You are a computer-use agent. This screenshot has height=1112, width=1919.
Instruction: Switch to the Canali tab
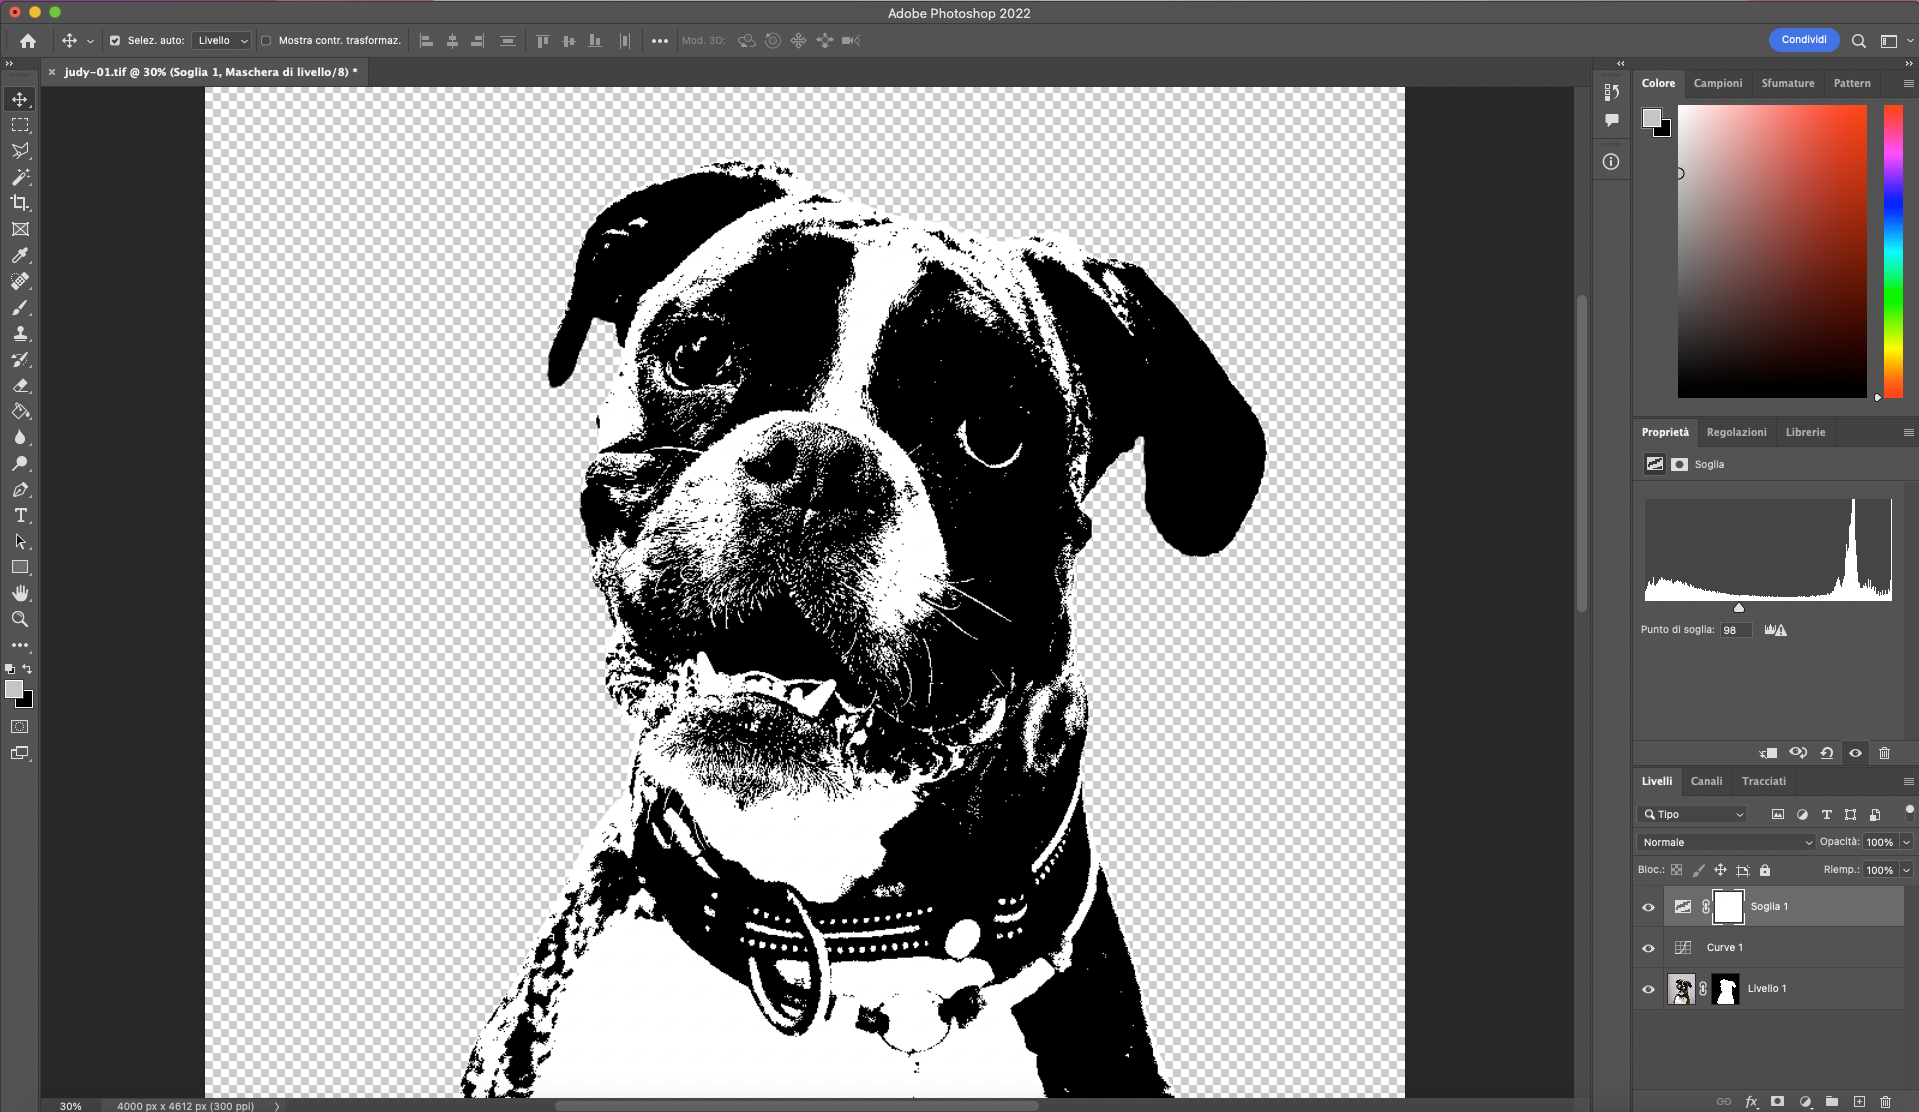pyautogui.click(x=1707, y=781)
